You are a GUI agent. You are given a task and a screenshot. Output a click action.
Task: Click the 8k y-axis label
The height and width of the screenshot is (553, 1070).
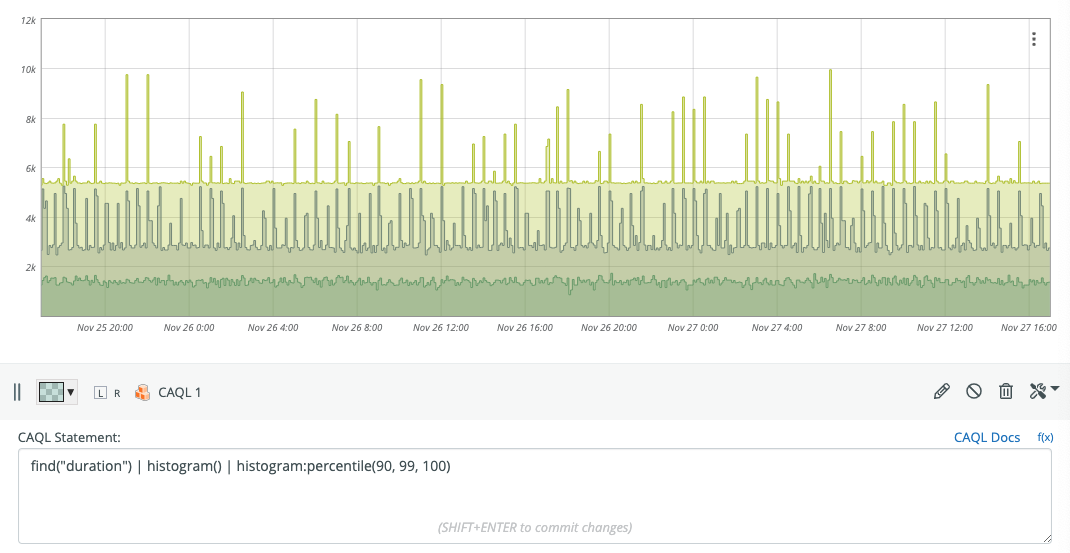pyautogui.click(x=30, y=119)
